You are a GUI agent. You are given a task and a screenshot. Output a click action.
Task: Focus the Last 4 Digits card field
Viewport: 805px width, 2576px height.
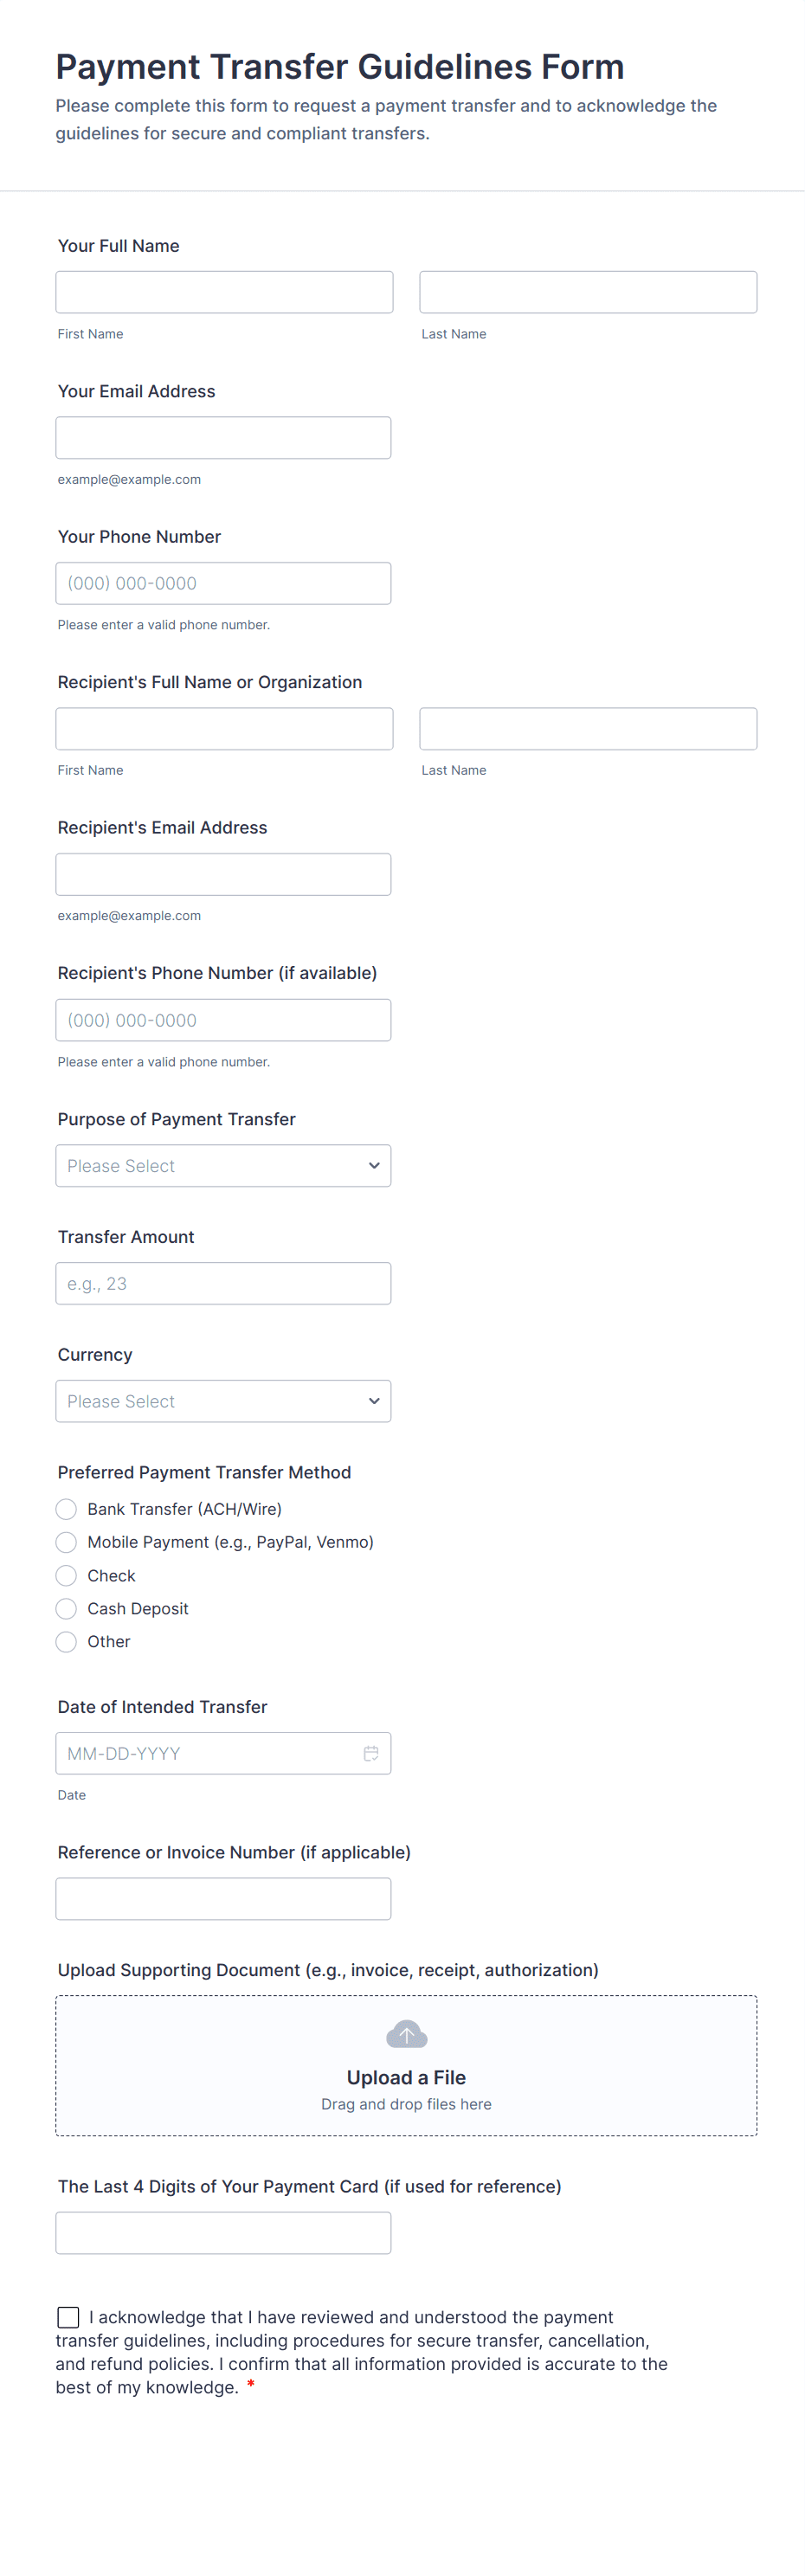[223, 2233]
